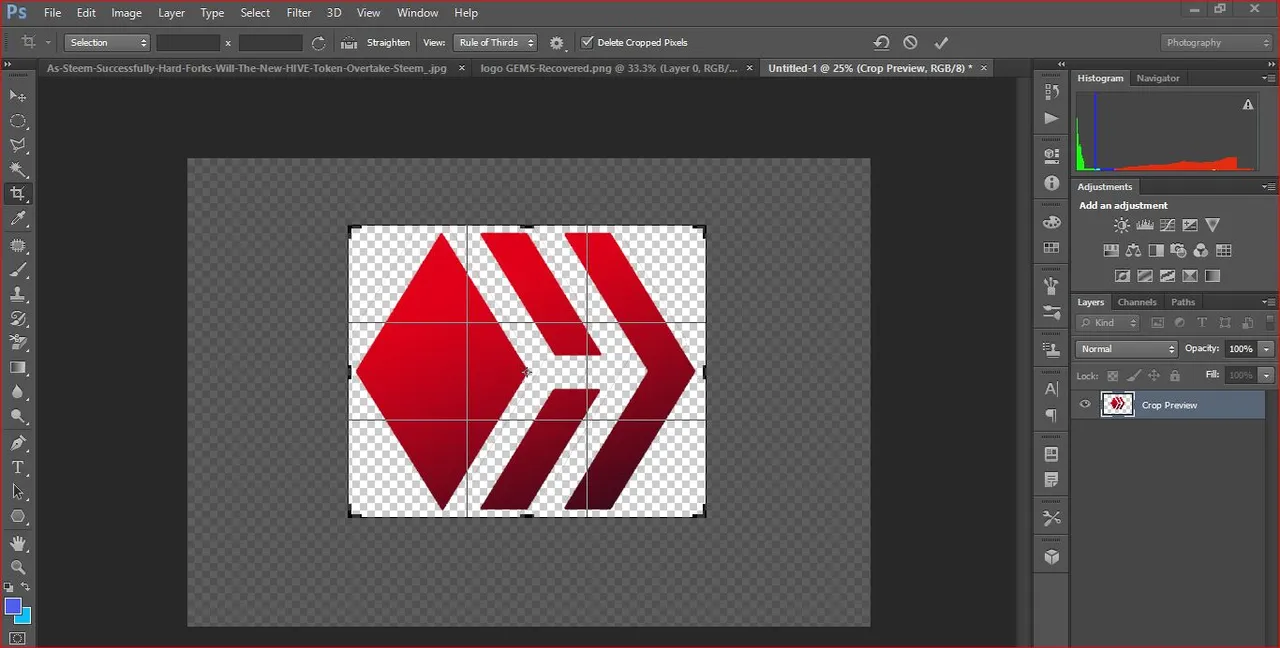Toggle Lock position
The image size is (1280, 648).
(x=1154, y=376)
